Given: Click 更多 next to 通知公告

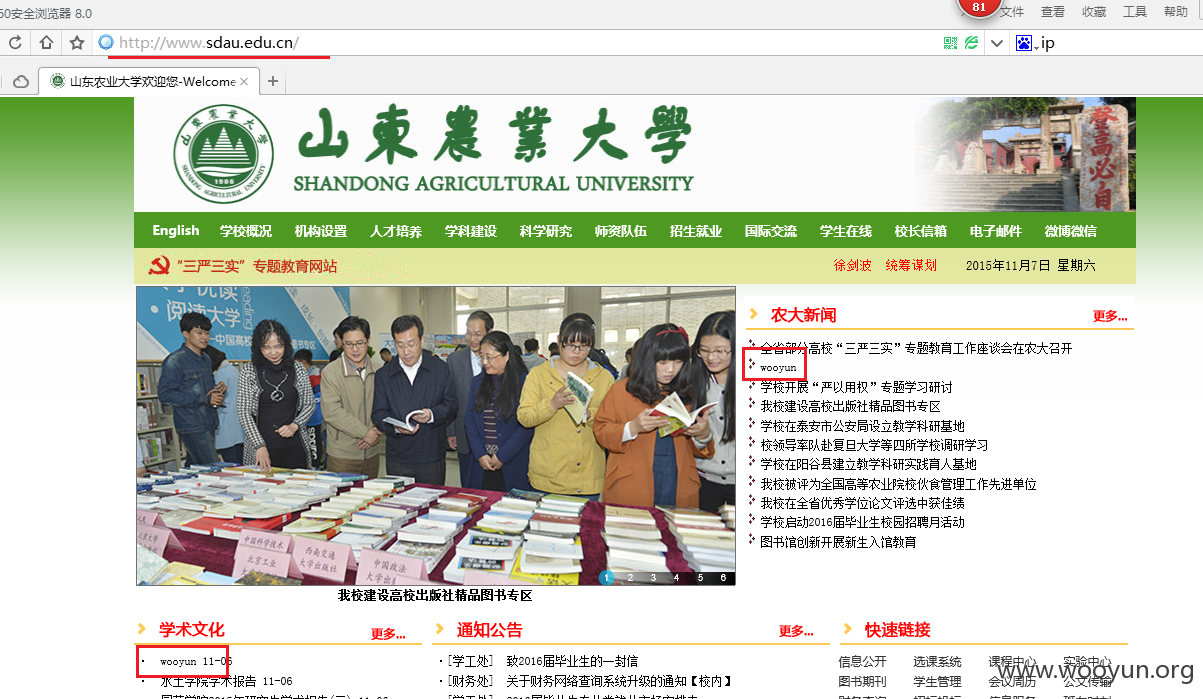Looking at the screenshot, I should click(796, 631).
